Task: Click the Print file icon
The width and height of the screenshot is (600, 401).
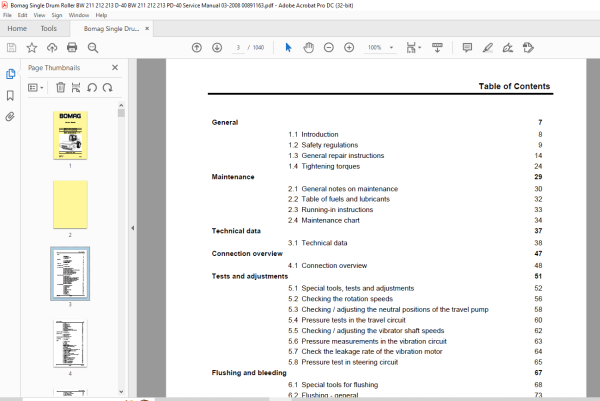Action: coord(72,47)
